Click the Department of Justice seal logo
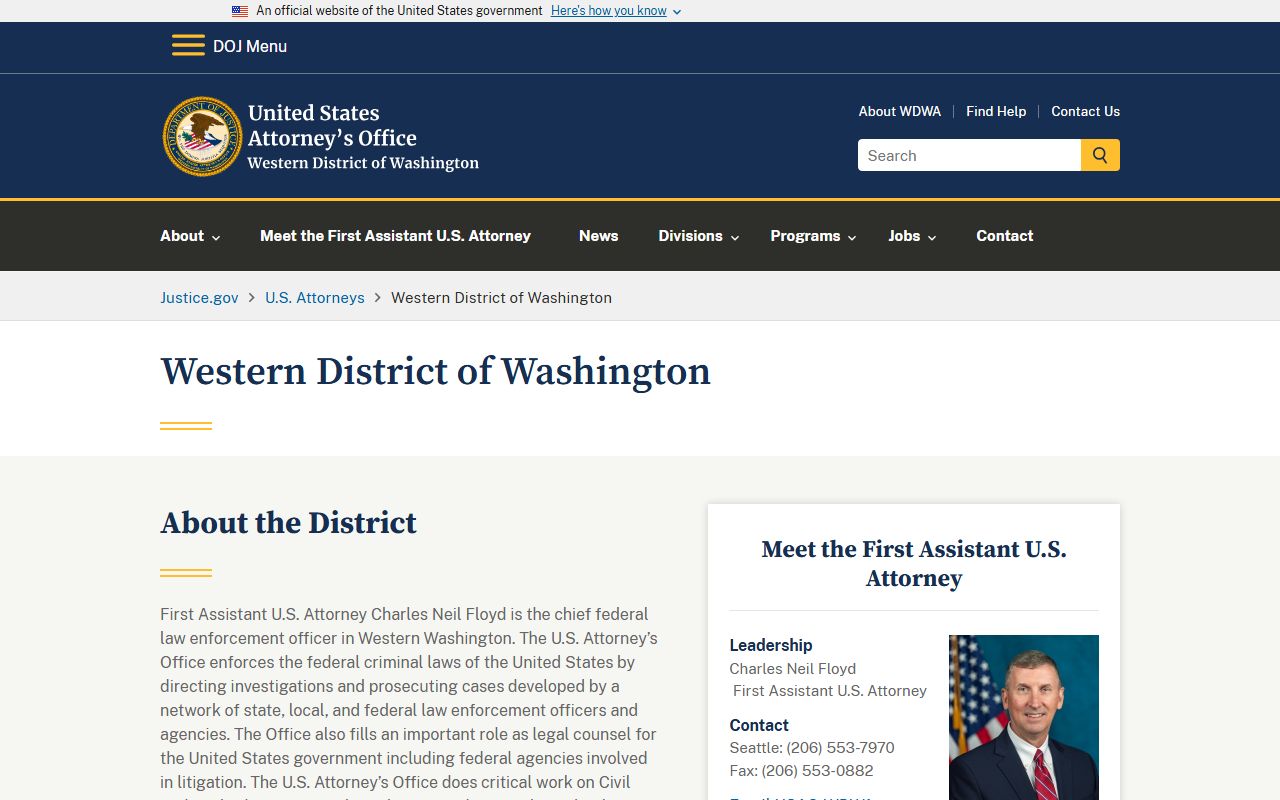This screenshot has width=1280, height=800. (203, 137)
